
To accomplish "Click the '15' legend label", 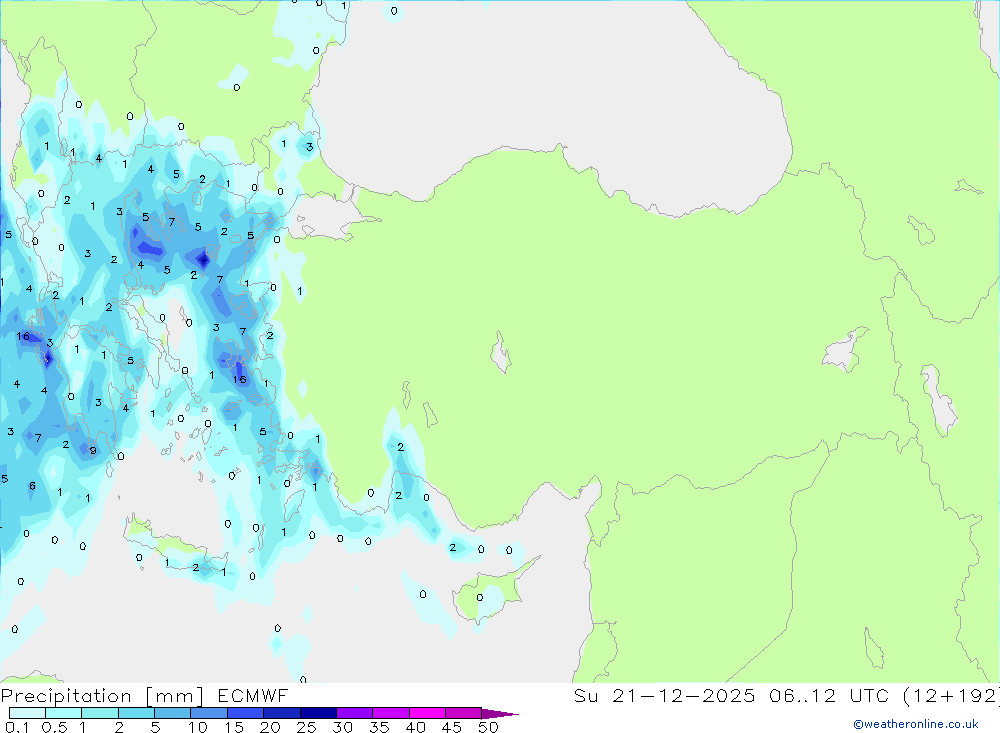I will [234, 727].
